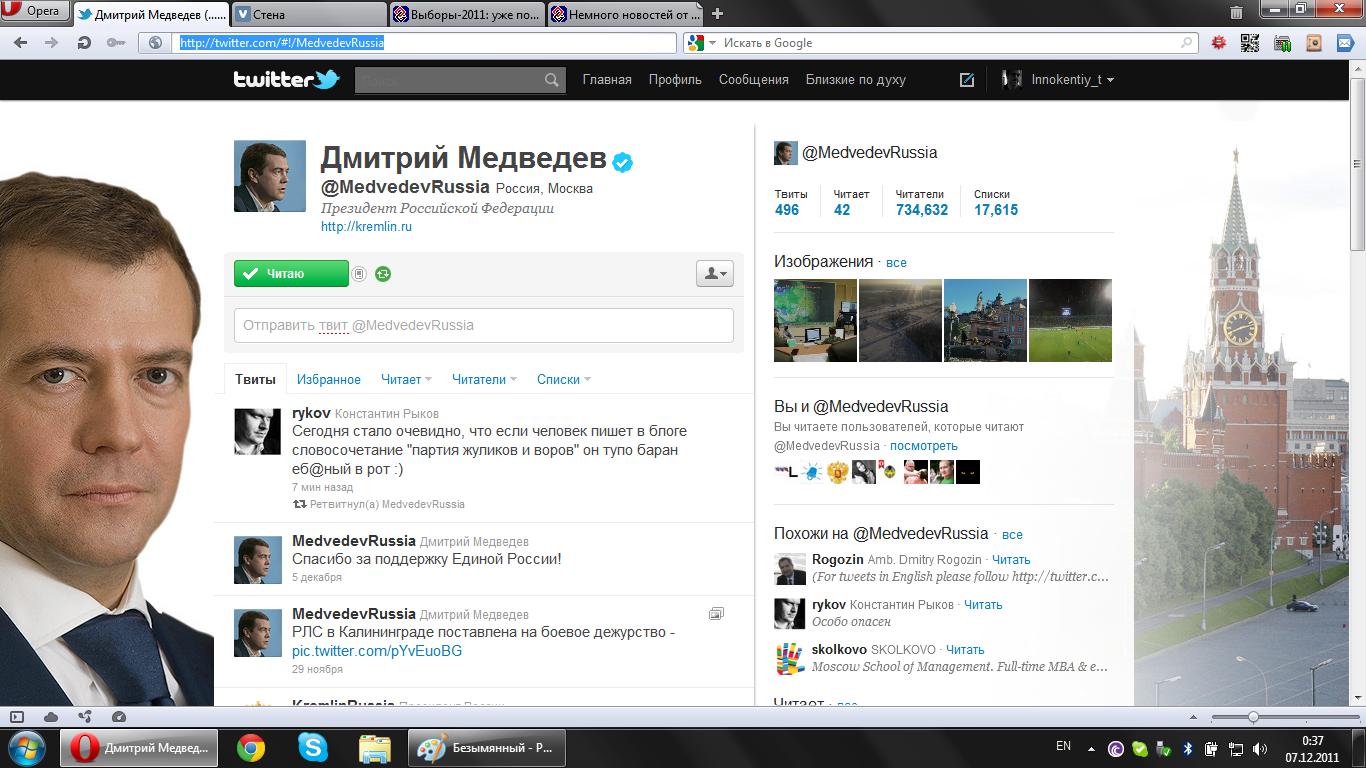This screenshot has width=1366, height=768.
Task: Click the brown safe extension icon
Action: point(1314,43)
